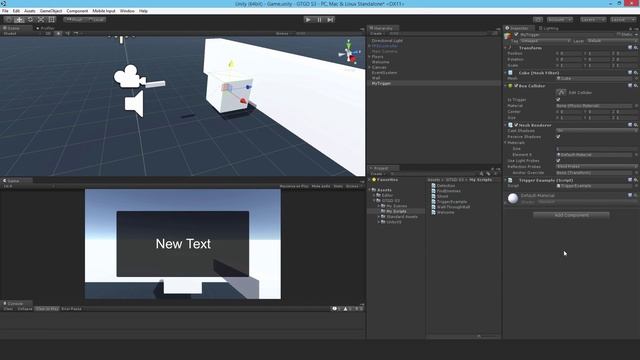Toggle Mesh Renderer enabled checkbox
Image resolution: width=640 pixels, height=360 pixels.
(516, 125)
